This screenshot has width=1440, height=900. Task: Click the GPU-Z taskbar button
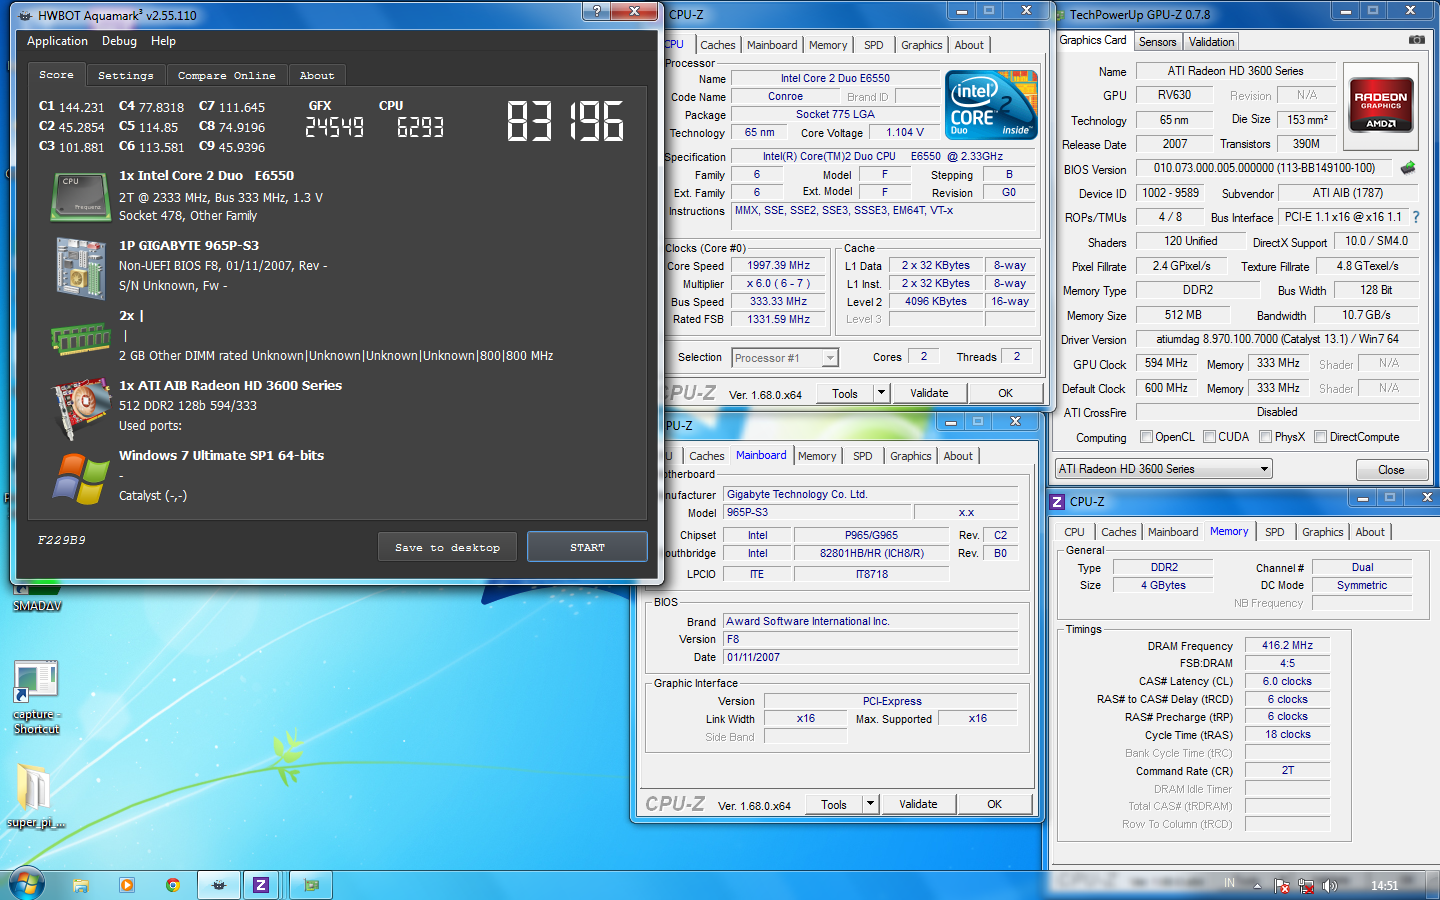[311, 885]
